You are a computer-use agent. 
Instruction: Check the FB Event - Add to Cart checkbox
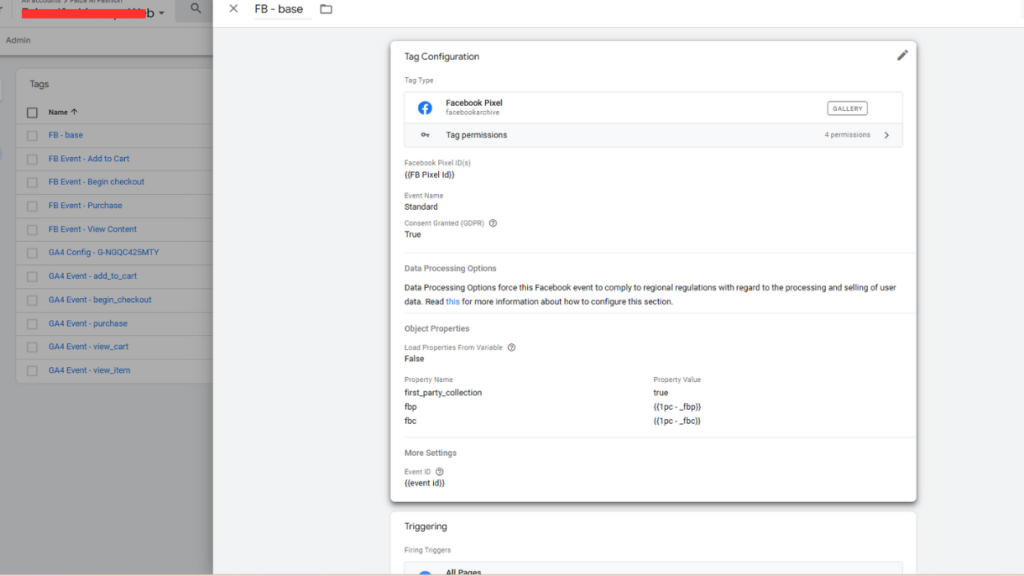[x=32, y=159]
